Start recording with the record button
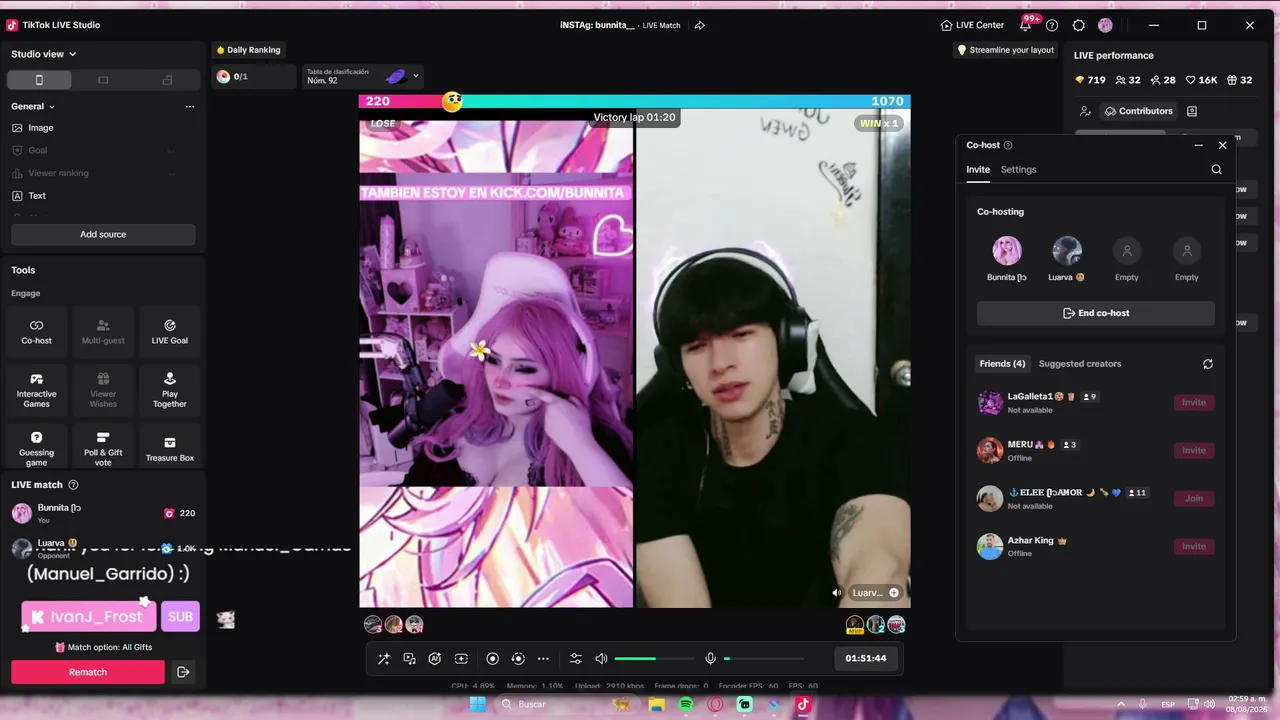The image size is (1280, 720). tap(492, 659)
